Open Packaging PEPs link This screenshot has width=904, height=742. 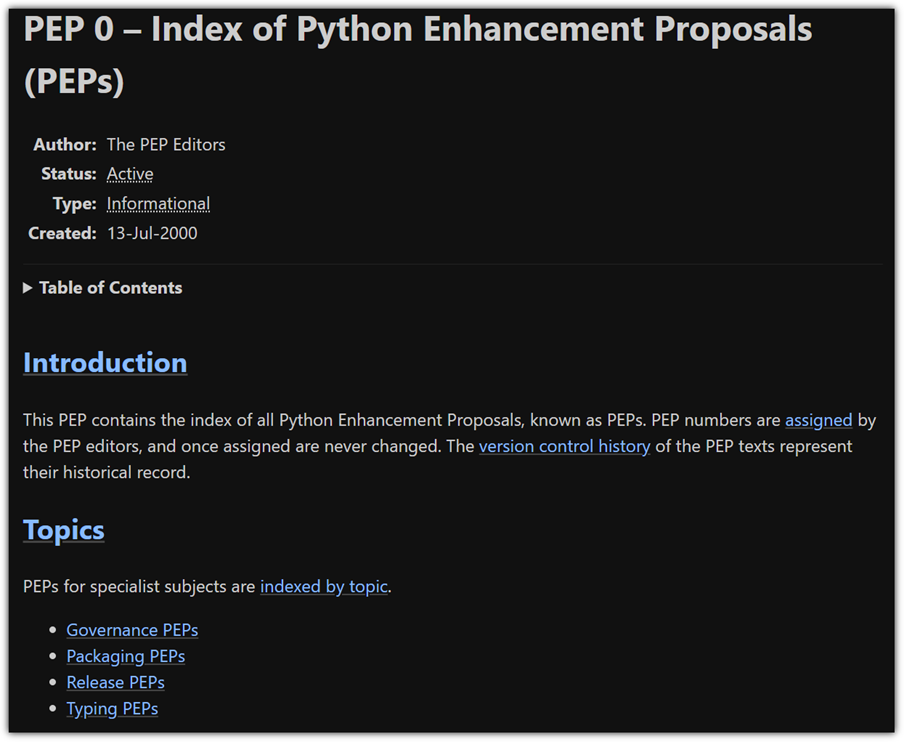[126, 657]
